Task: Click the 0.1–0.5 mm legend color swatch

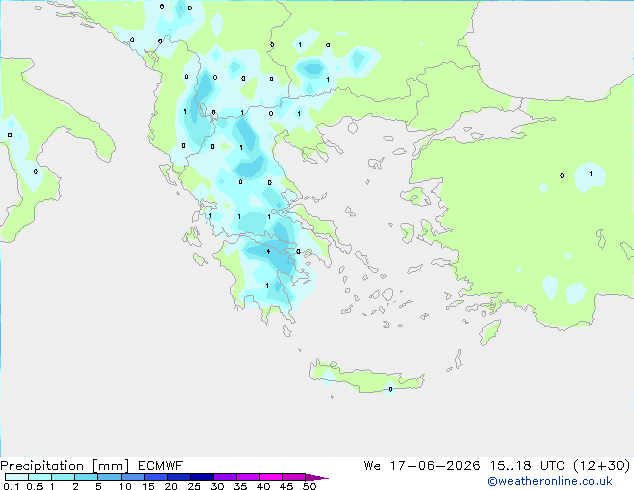Action: coord(17,477)
